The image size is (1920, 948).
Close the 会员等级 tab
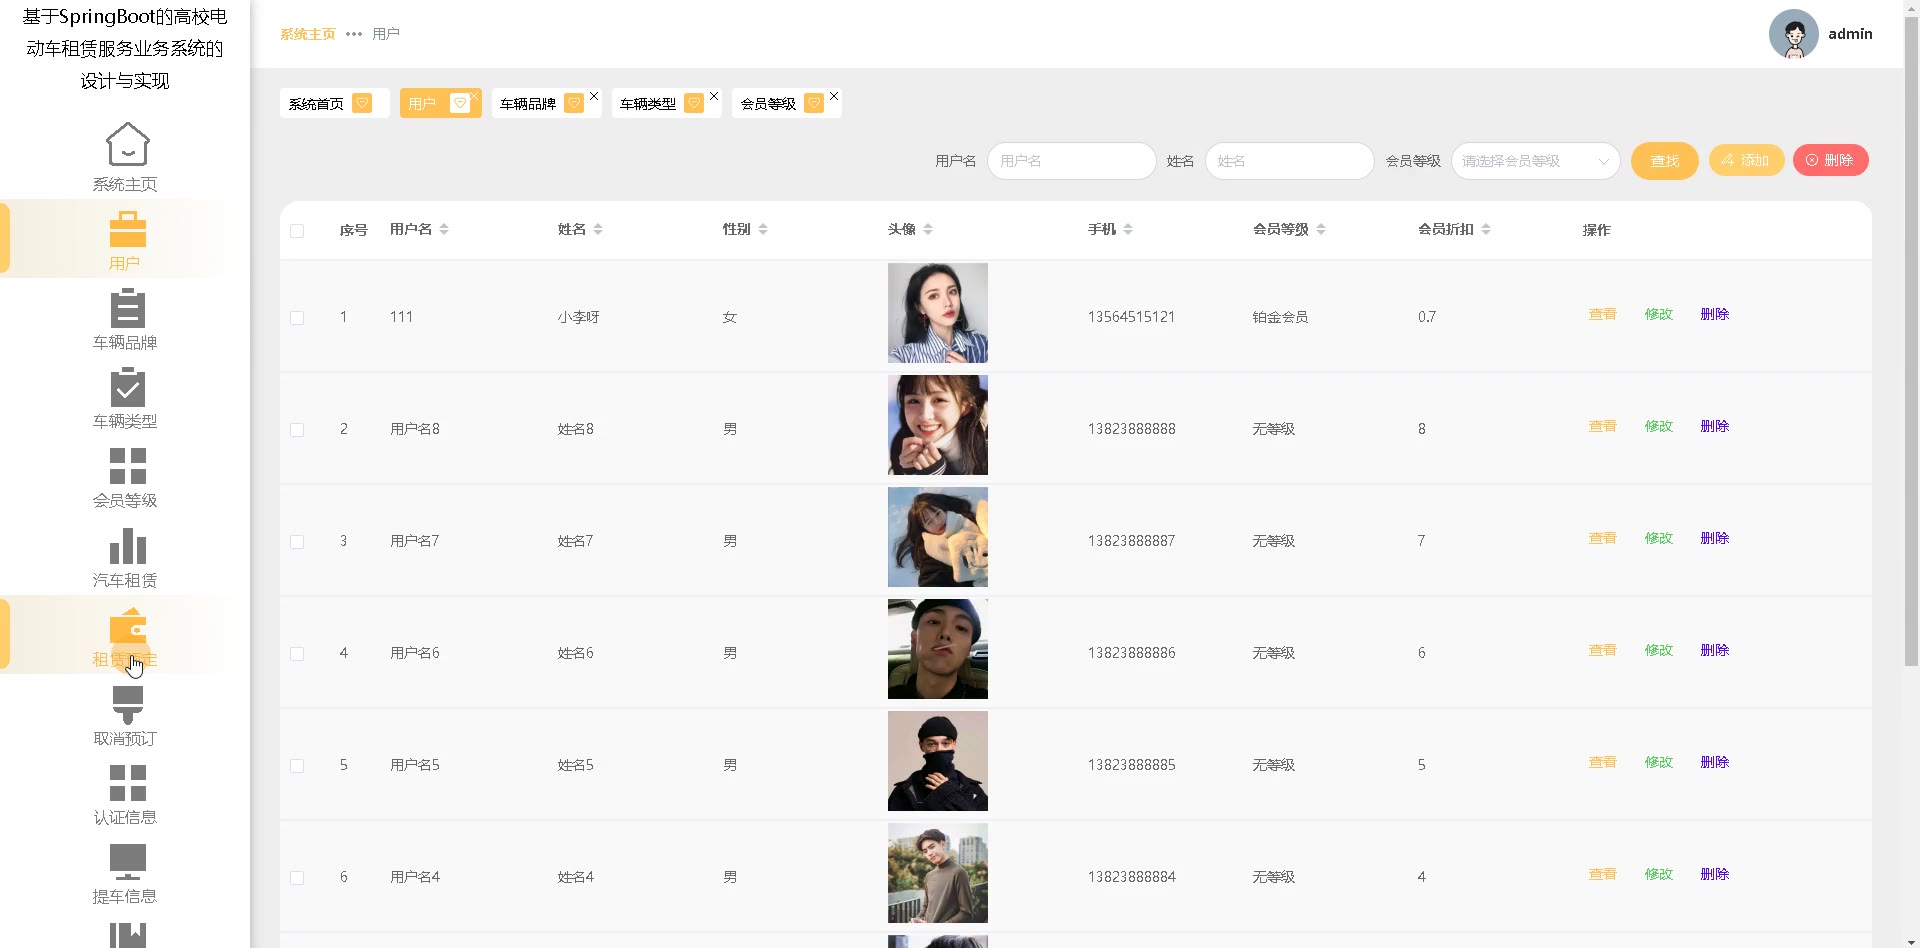click(x=834, y=96)
